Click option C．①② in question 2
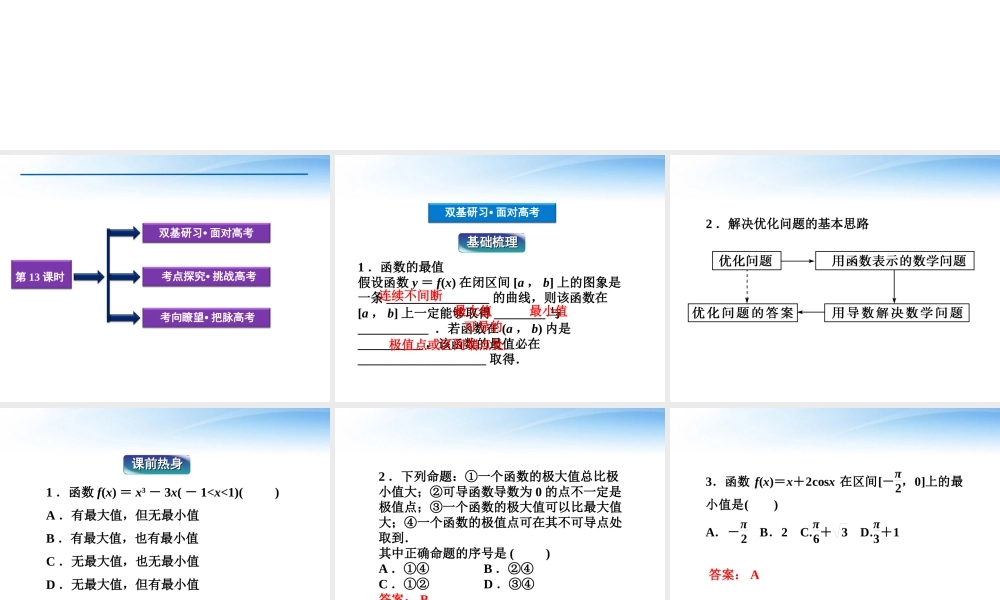Screen dimensions: 1000x600 point(404,583)
